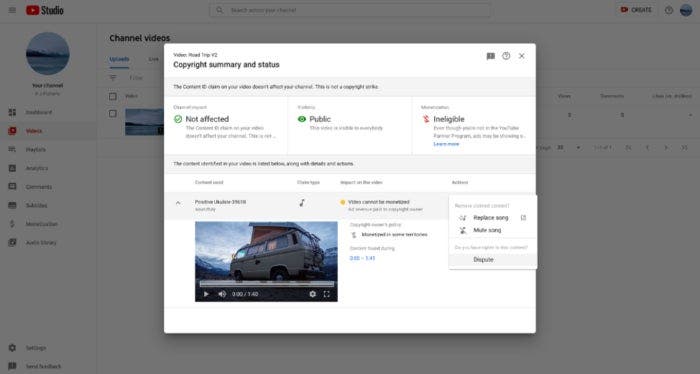The image size is (700, 374).
Task: Click the volume icon in video player
Action: tap(222, 294)
